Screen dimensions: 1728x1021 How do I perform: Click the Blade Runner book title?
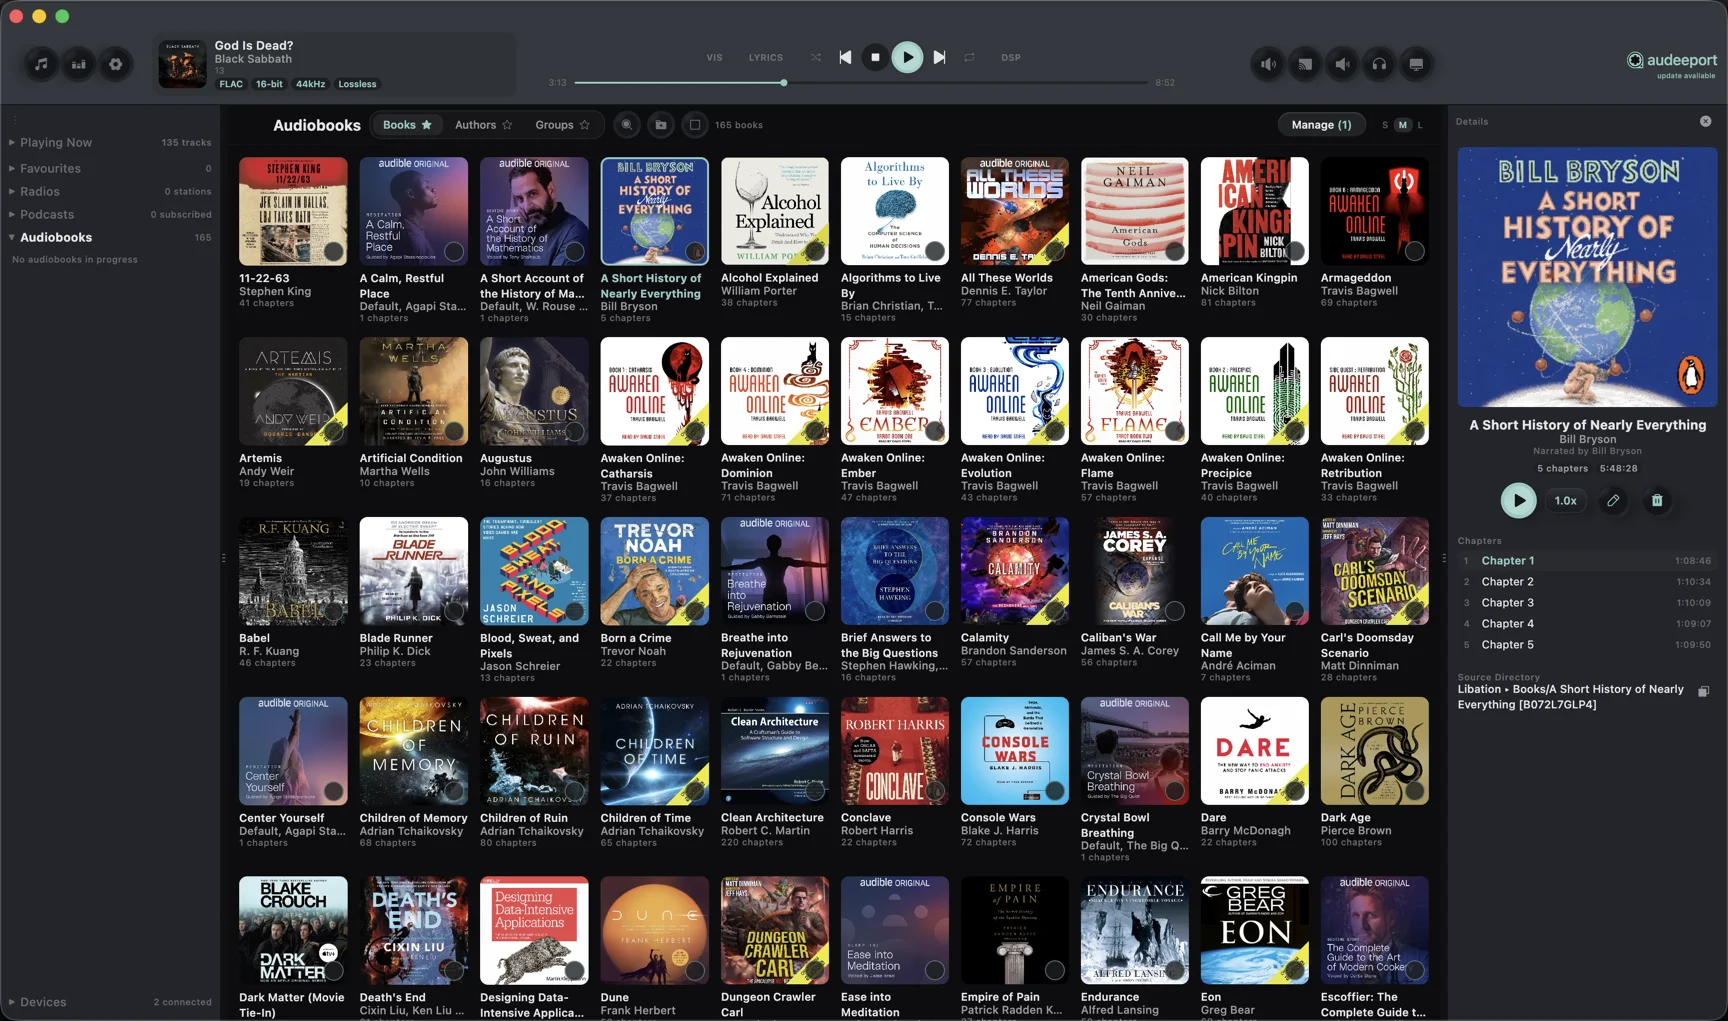click(x=396, y=638)
